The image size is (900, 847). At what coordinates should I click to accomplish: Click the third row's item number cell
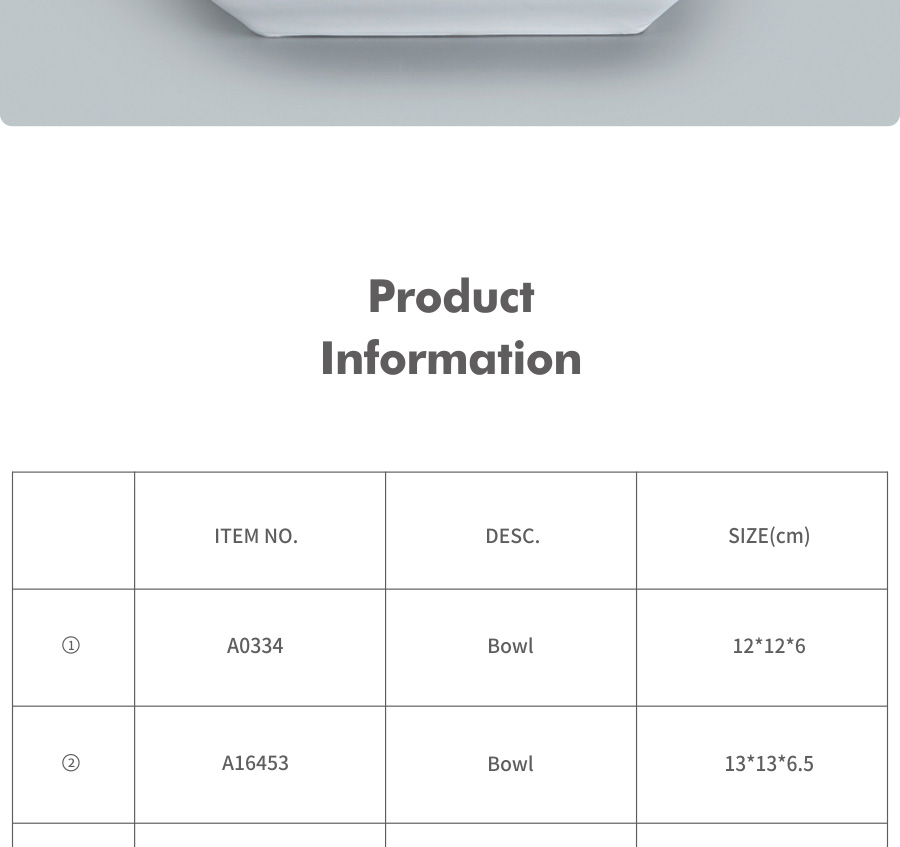(x=260, y=836)
